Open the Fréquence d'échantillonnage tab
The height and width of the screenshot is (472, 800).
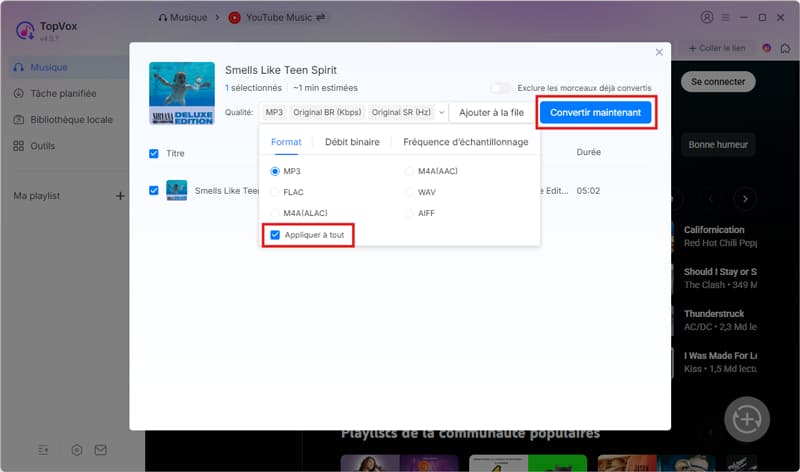[465, 142]
